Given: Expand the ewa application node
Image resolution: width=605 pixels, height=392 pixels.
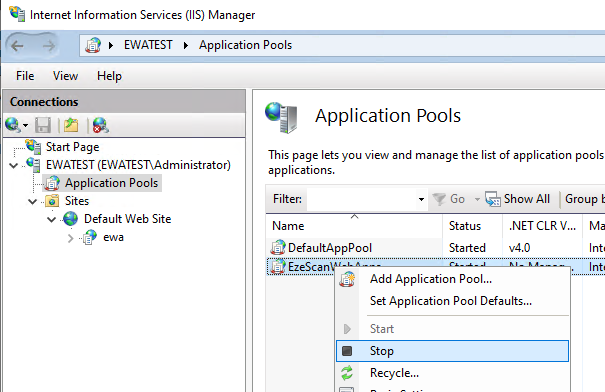Looking at the screenshot, I should pyautogui.click(x=70, y=238).
